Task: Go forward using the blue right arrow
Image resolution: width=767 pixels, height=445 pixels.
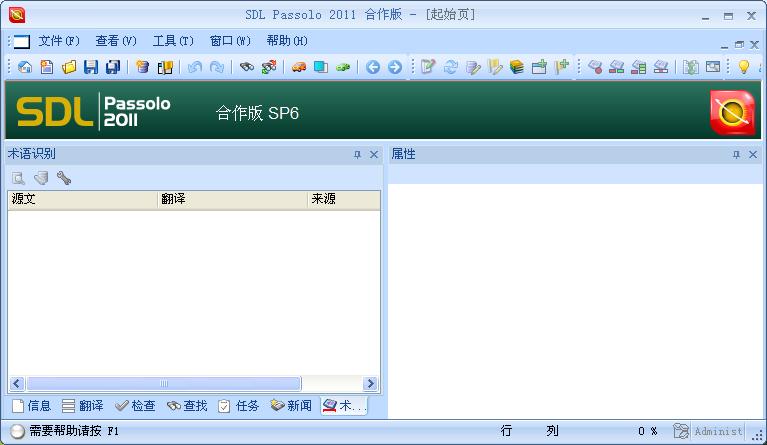Action: pyautogui.click(x=395, y=67)
